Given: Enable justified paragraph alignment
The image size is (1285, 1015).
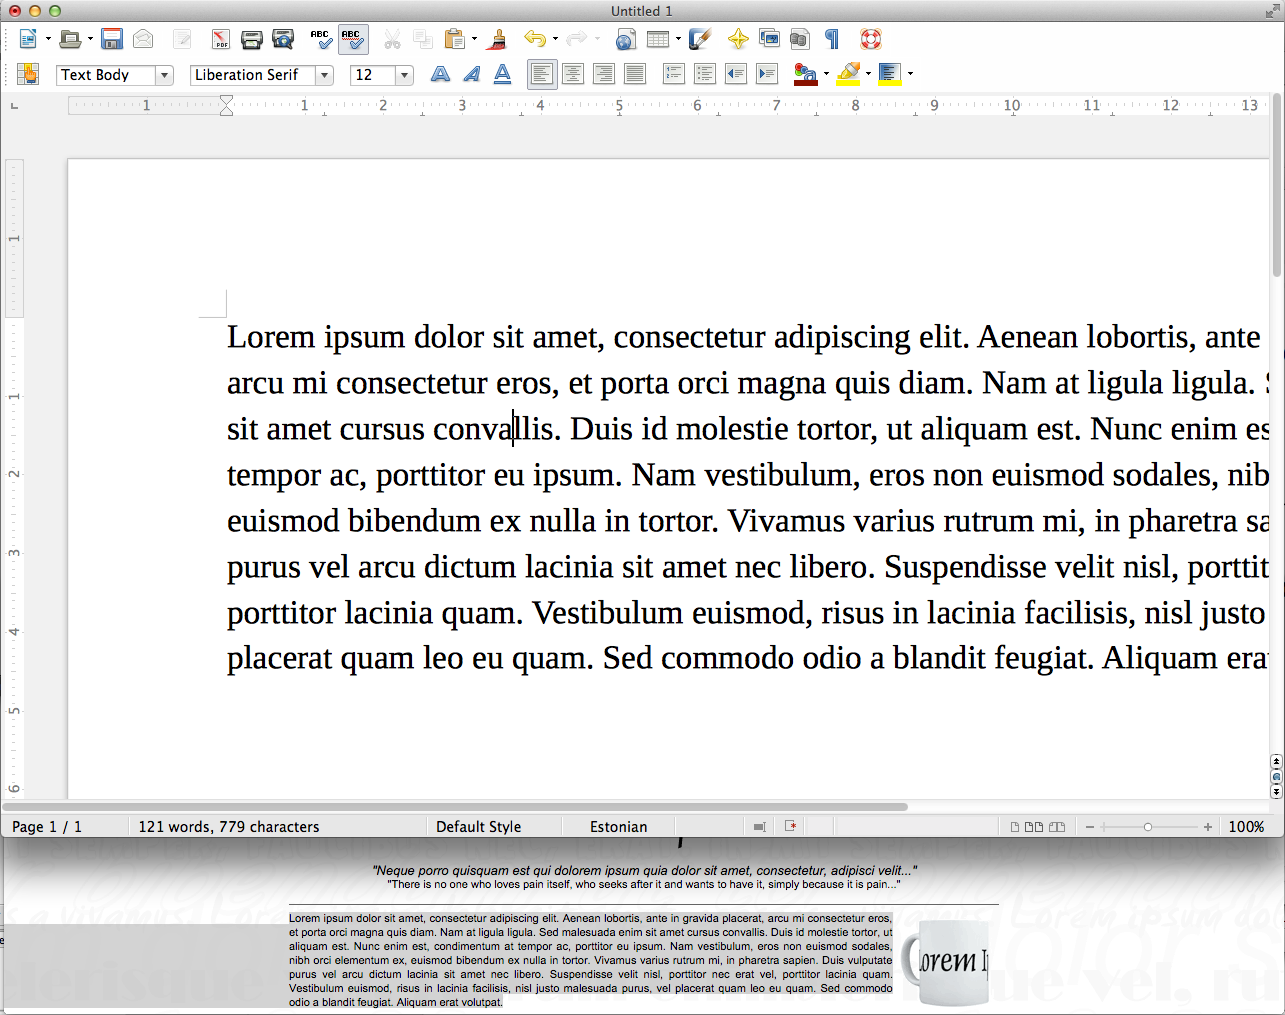Looking at the screenshot, I should [635, 74].
